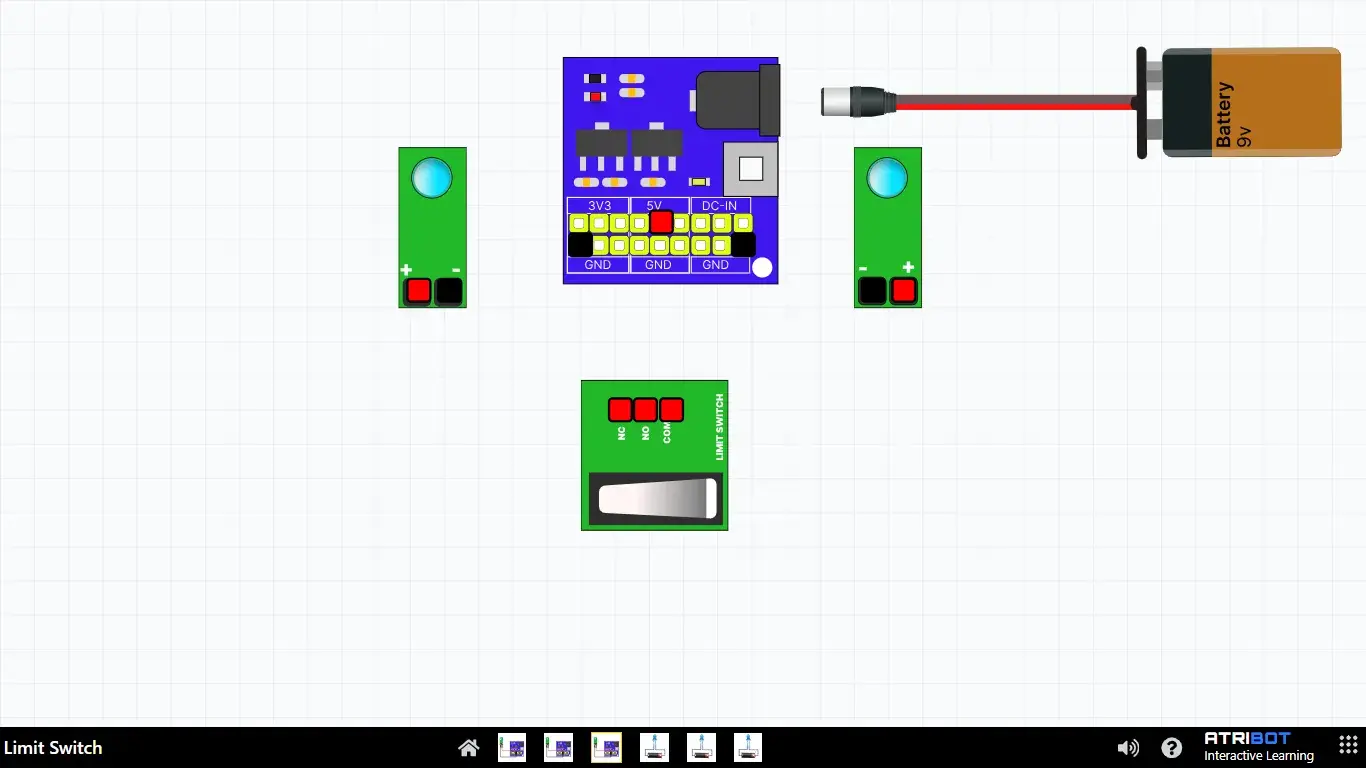Image resolution: width=1366 pixels, height=768 pixels.
Task: Open the apps grid menu icon
Action: (1347, 747)
